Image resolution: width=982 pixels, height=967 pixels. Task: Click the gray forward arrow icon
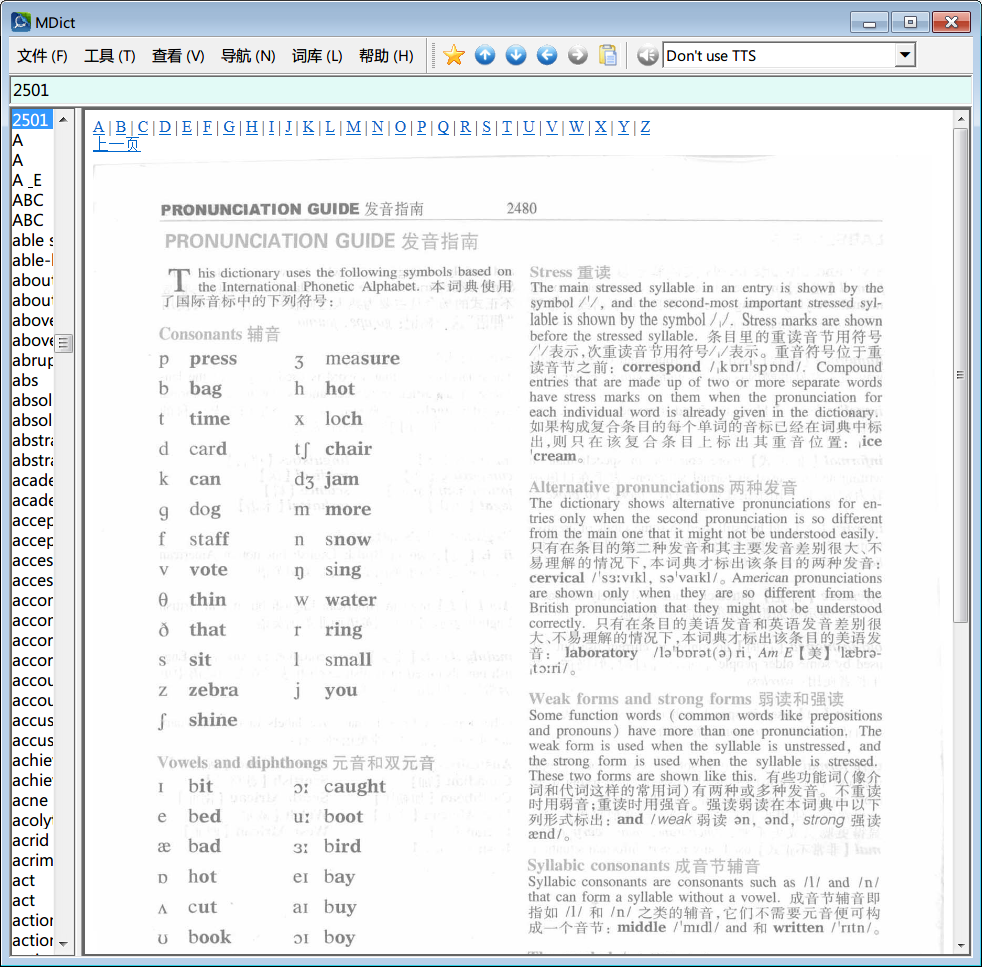tap(577, 56)
